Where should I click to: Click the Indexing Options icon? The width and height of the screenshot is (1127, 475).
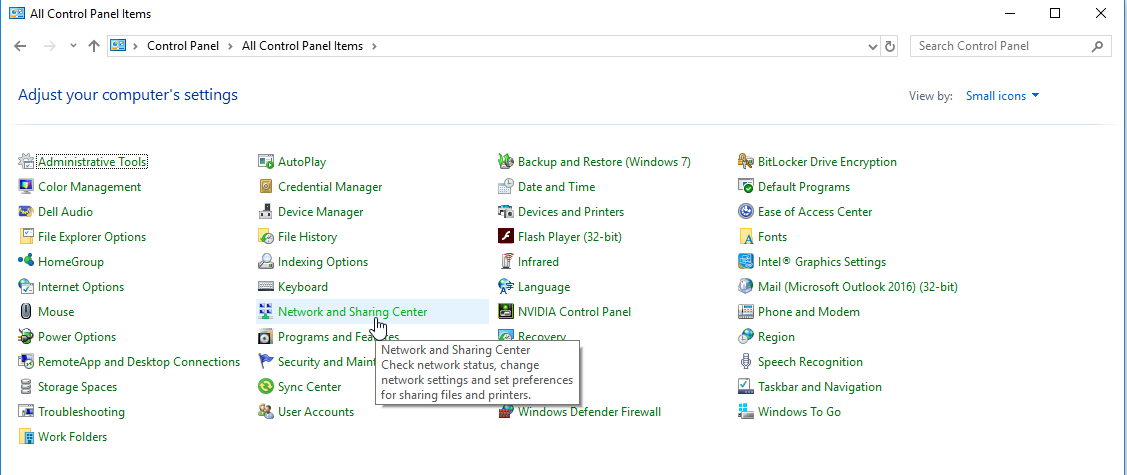coord(266,262)
